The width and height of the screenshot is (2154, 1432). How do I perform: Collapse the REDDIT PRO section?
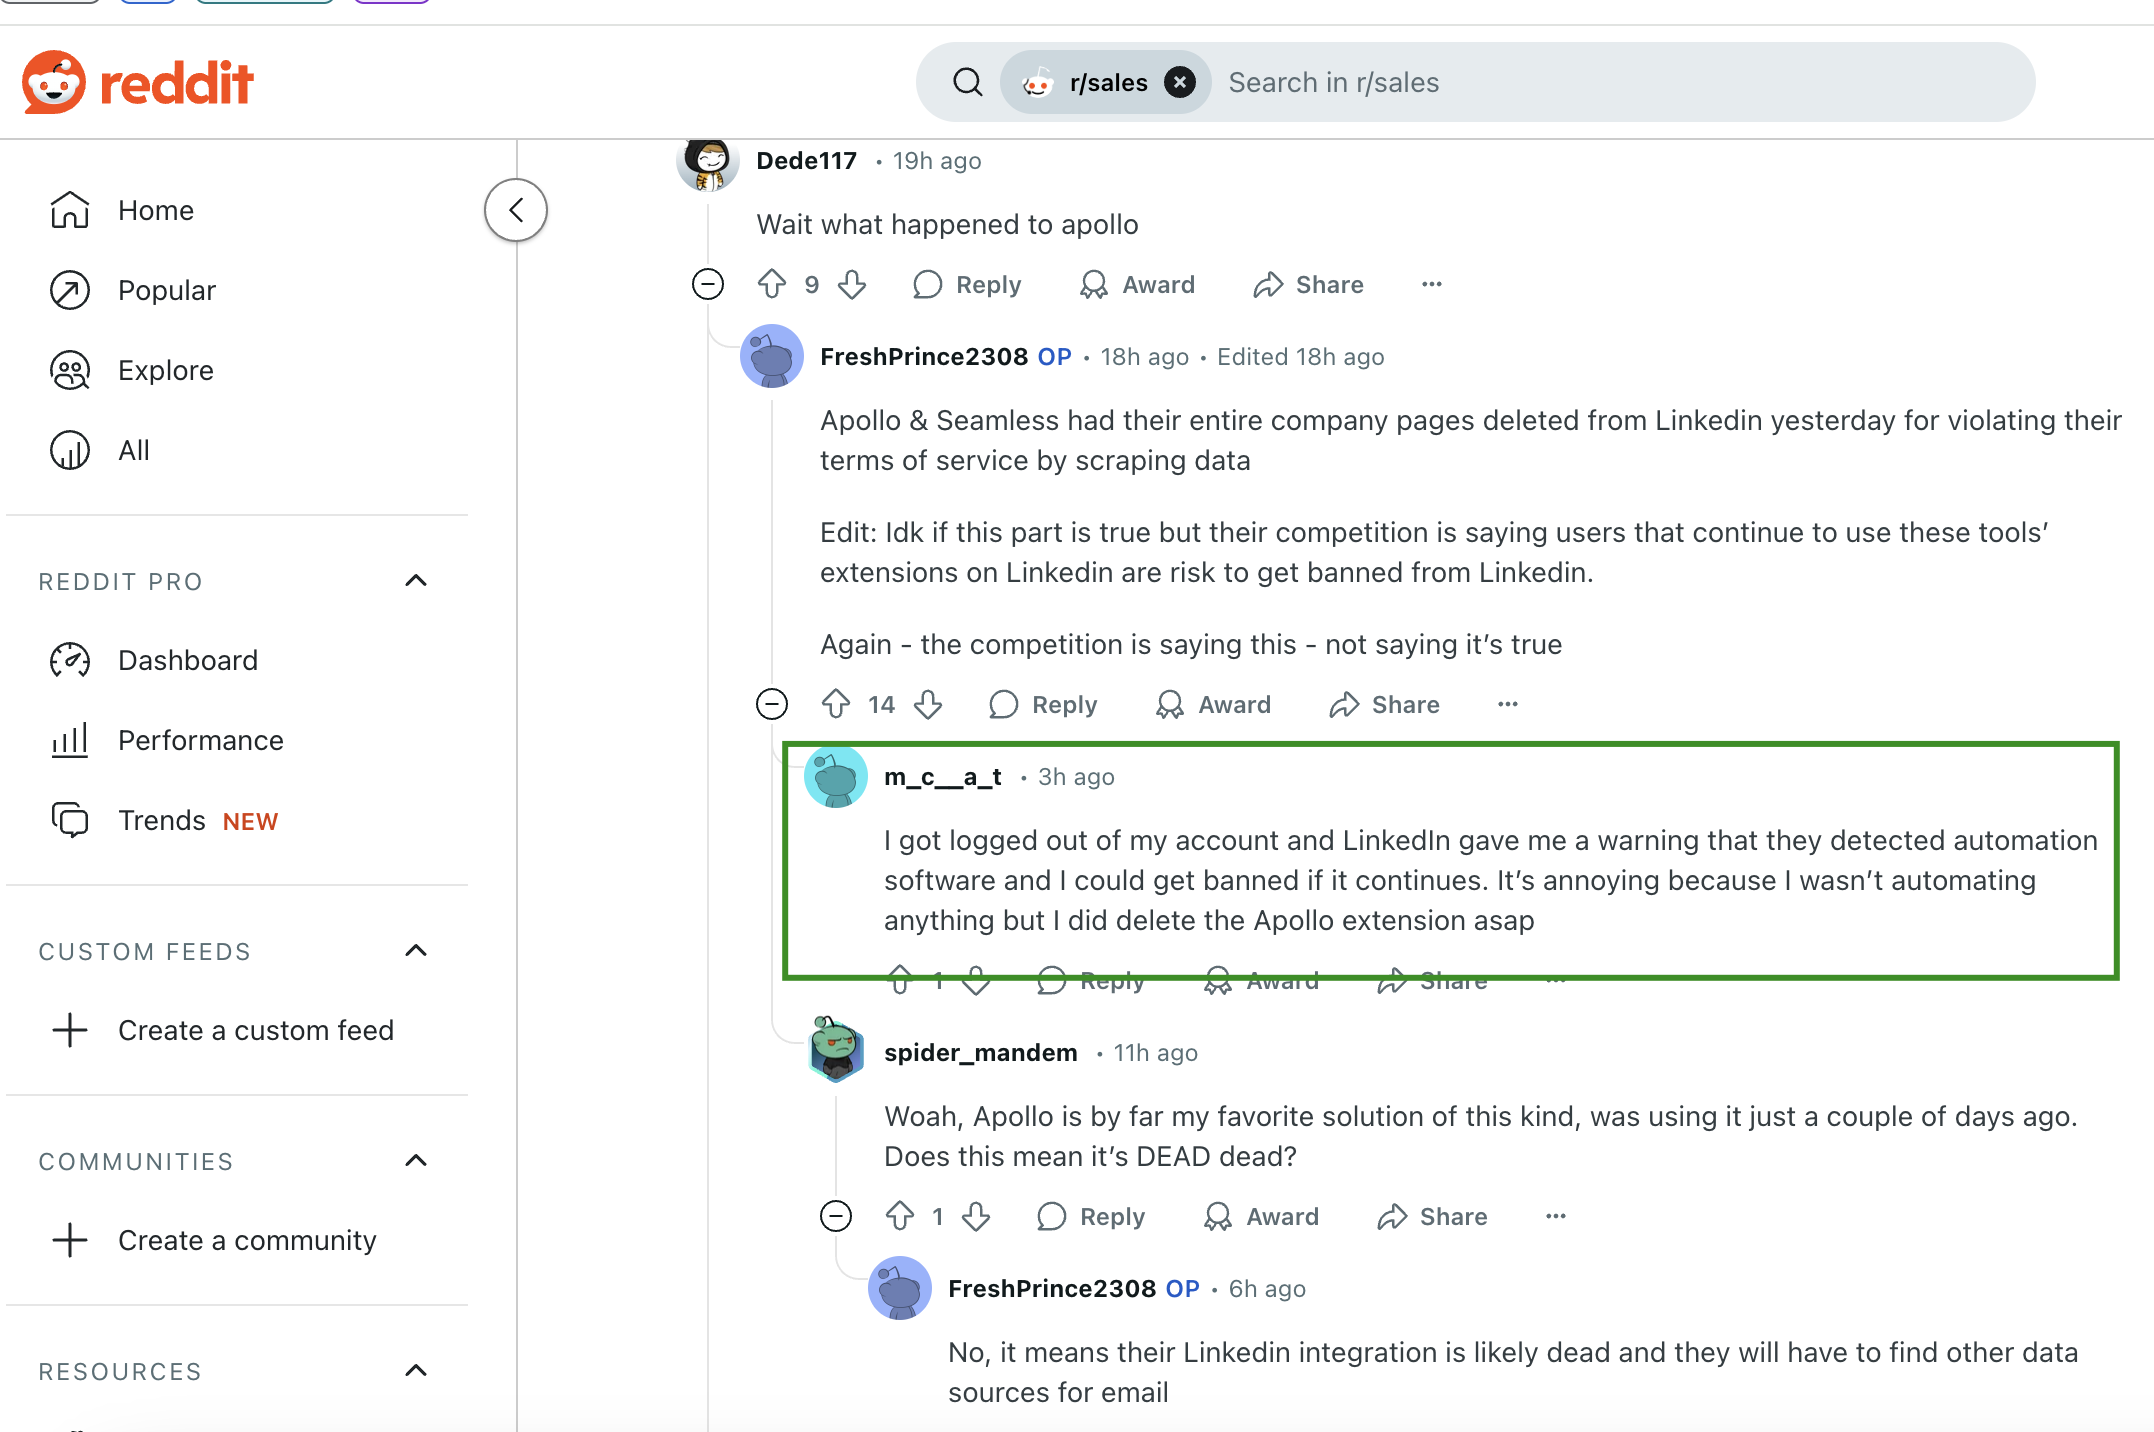pos(415,581)
